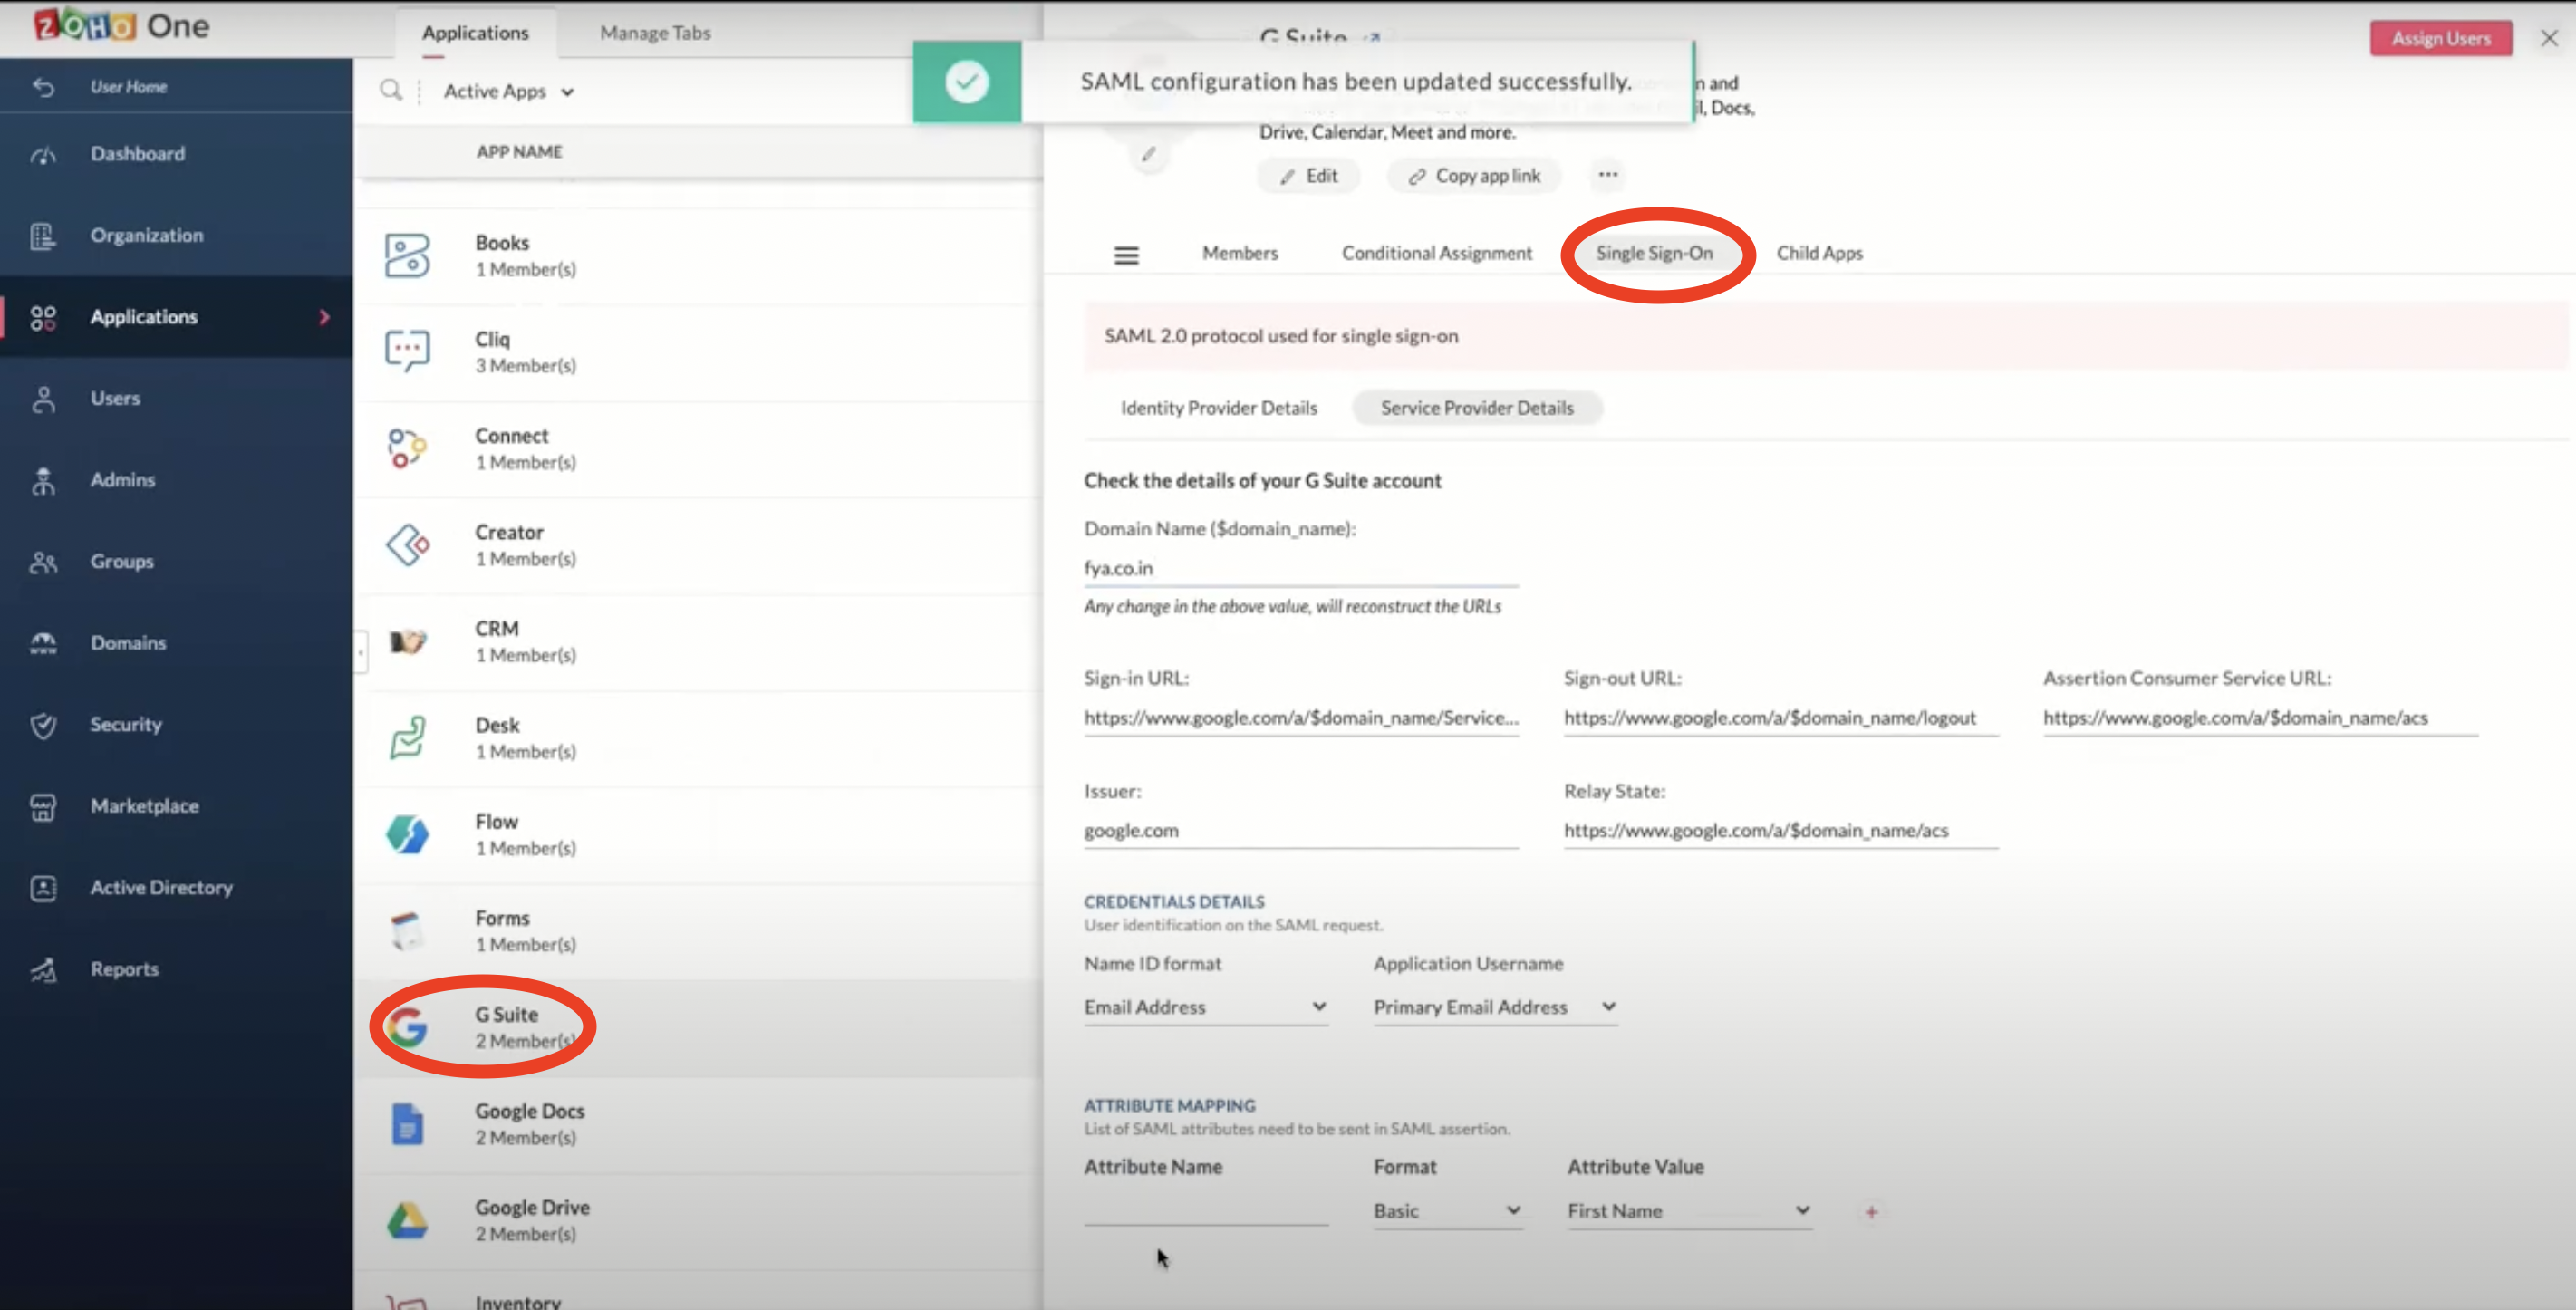Collapse the sidebar using the small handle
This screenshot has width=2576, height=1310.
(x=360, y=653)
